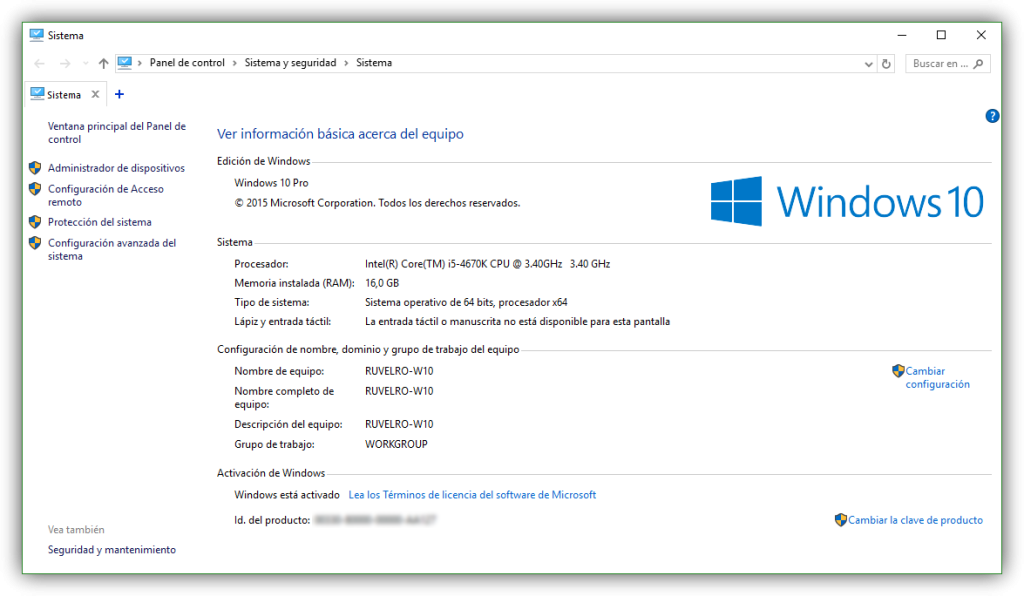Click shield icon beside Configuración avanzada del sistema
Viewport: 1024px width, 596px height.
(x=35, y=243)
